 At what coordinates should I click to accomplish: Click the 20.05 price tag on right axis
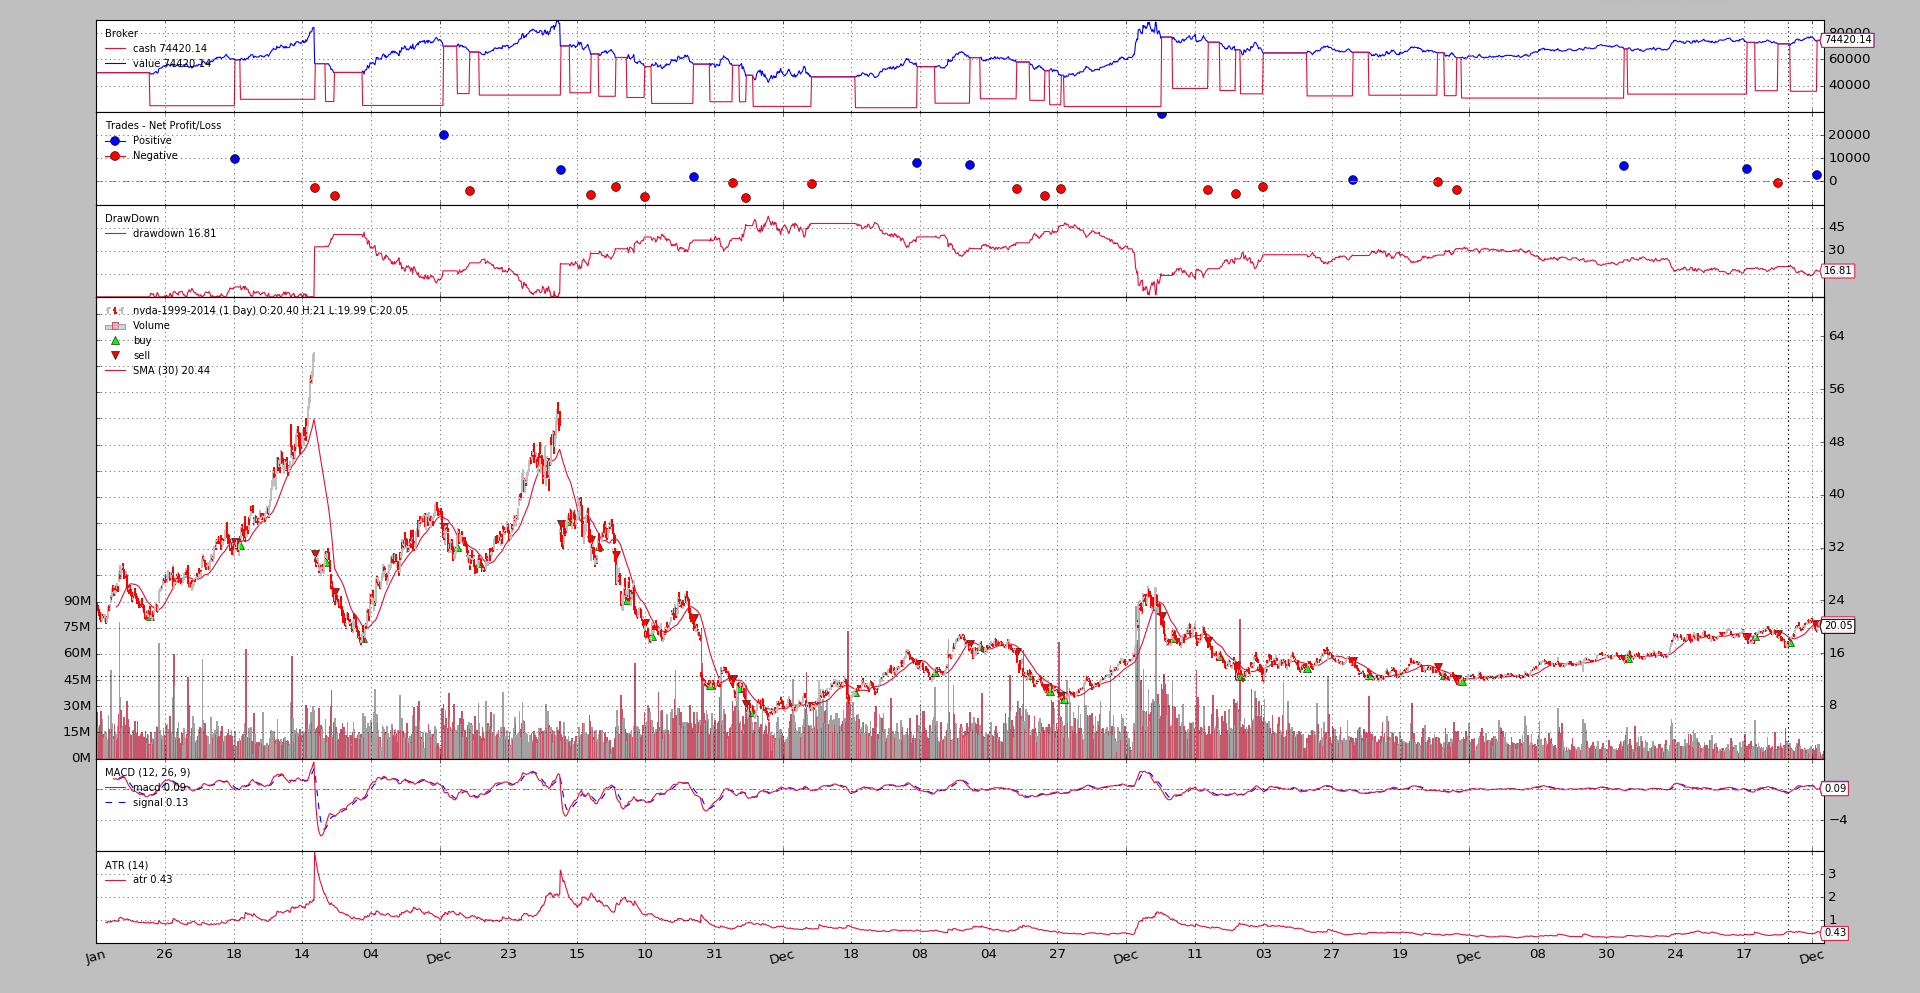click(x=1837, y=626)
